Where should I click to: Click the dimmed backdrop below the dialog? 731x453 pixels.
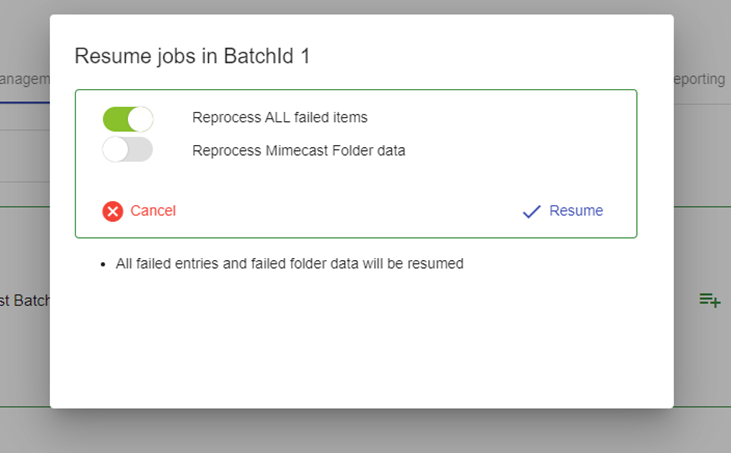tap(360, 432)
